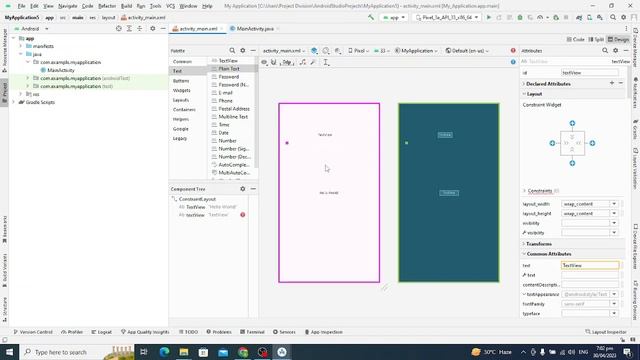The width and height of the screenshot is (640, 360).
Task: Expand the Transforms section
Action: tap(524, 244)
